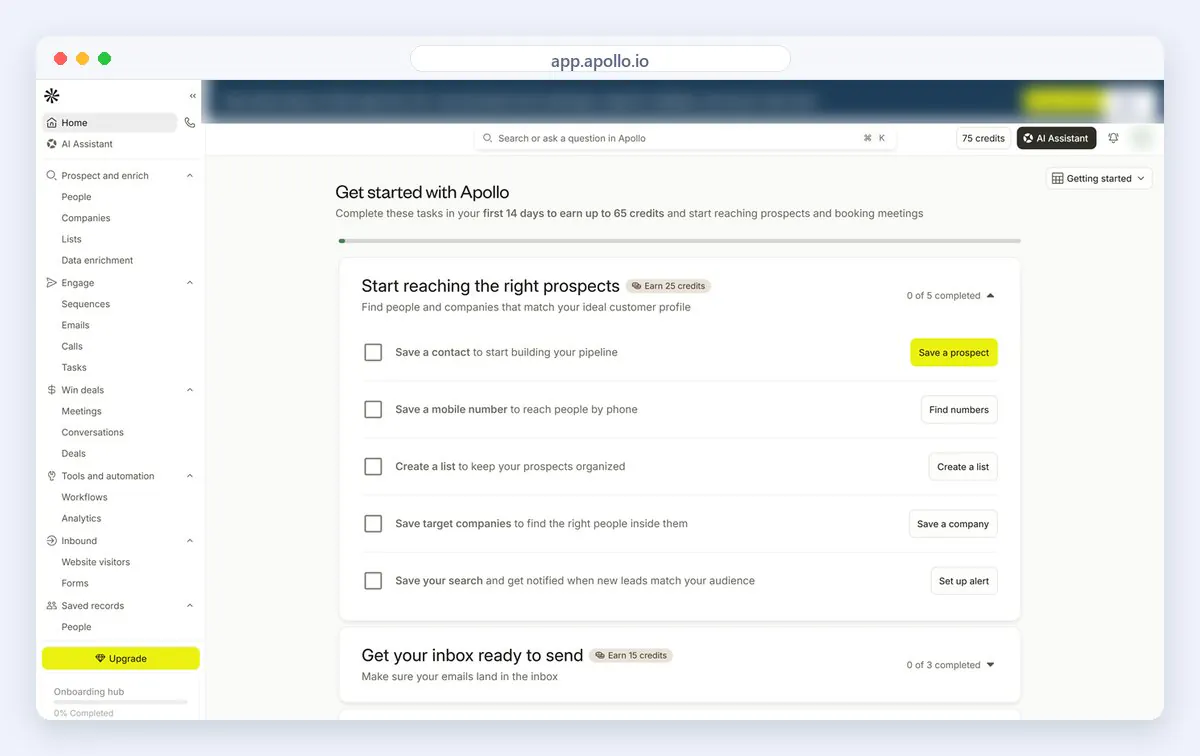Click the Engage paper plane icon
Image resolution: width=1200 pixels, height=756 pixels.
coord(52,283)
